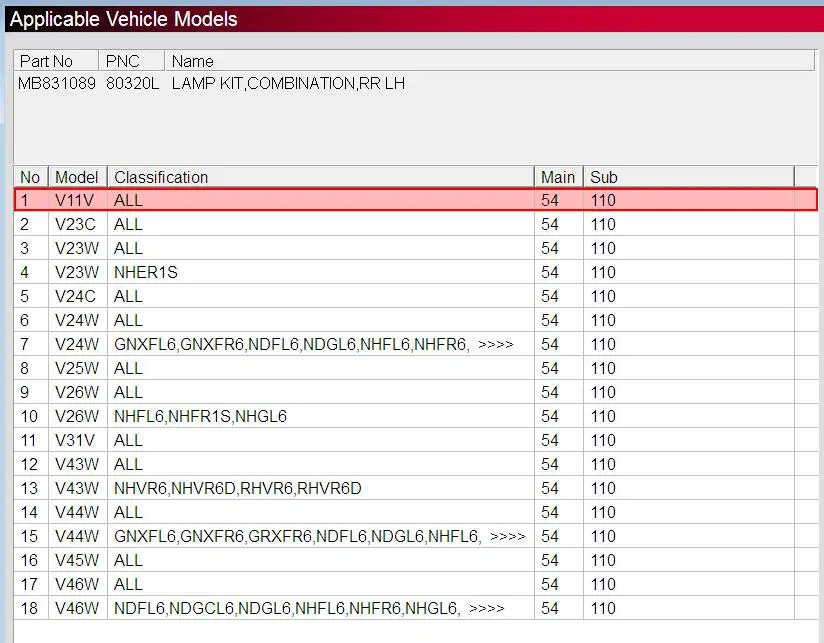Click Sub value 110 in row 1
This screenshot has height=643, width=824.
tap(603, 200)
